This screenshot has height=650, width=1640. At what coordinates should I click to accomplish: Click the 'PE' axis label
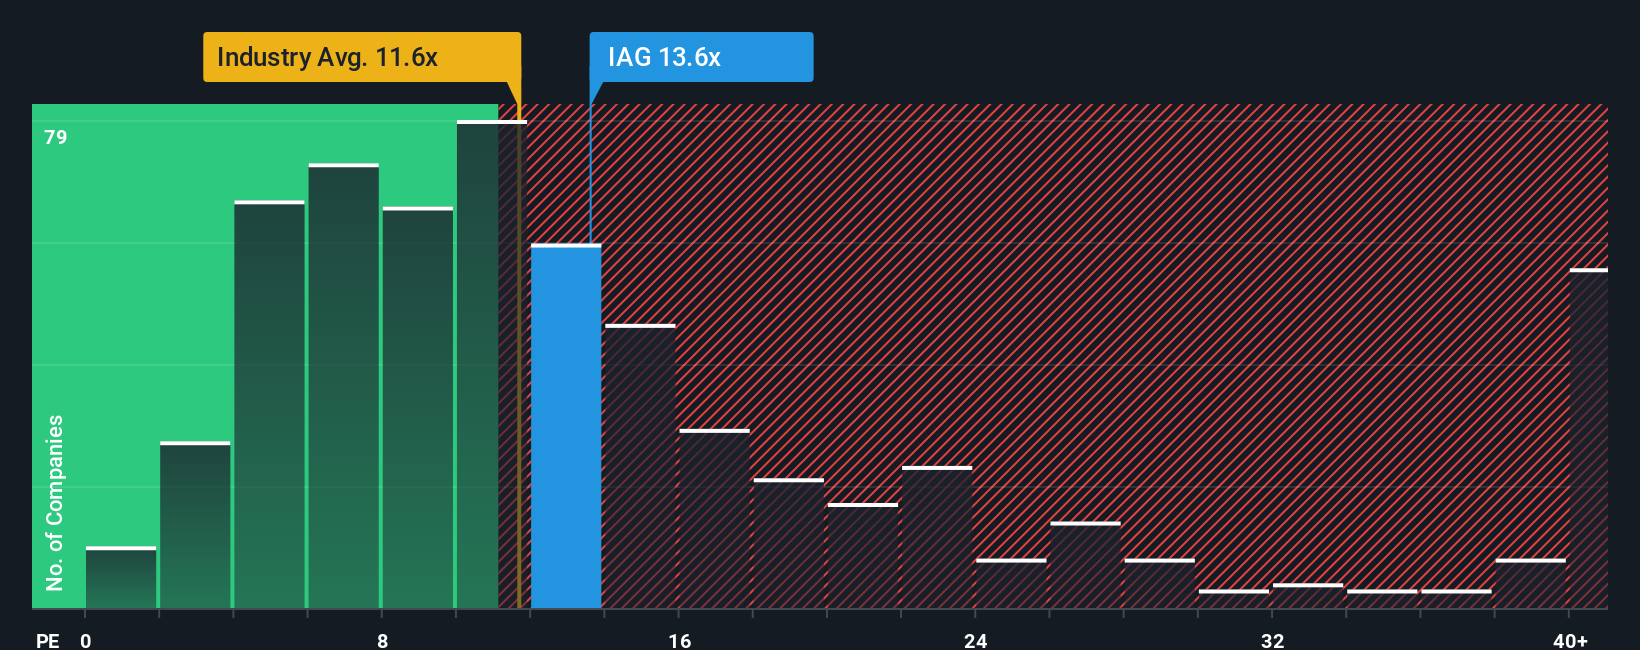click(x=48, y=640)
